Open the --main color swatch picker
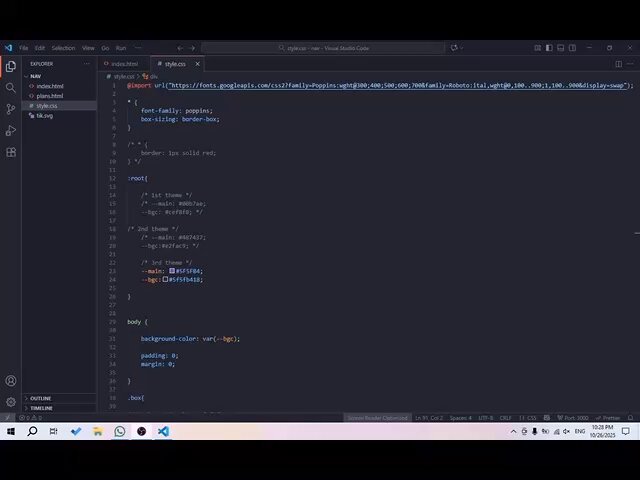The width and height of the screenshot is (640, 480). pyautogui.click(x=172, y=271)
